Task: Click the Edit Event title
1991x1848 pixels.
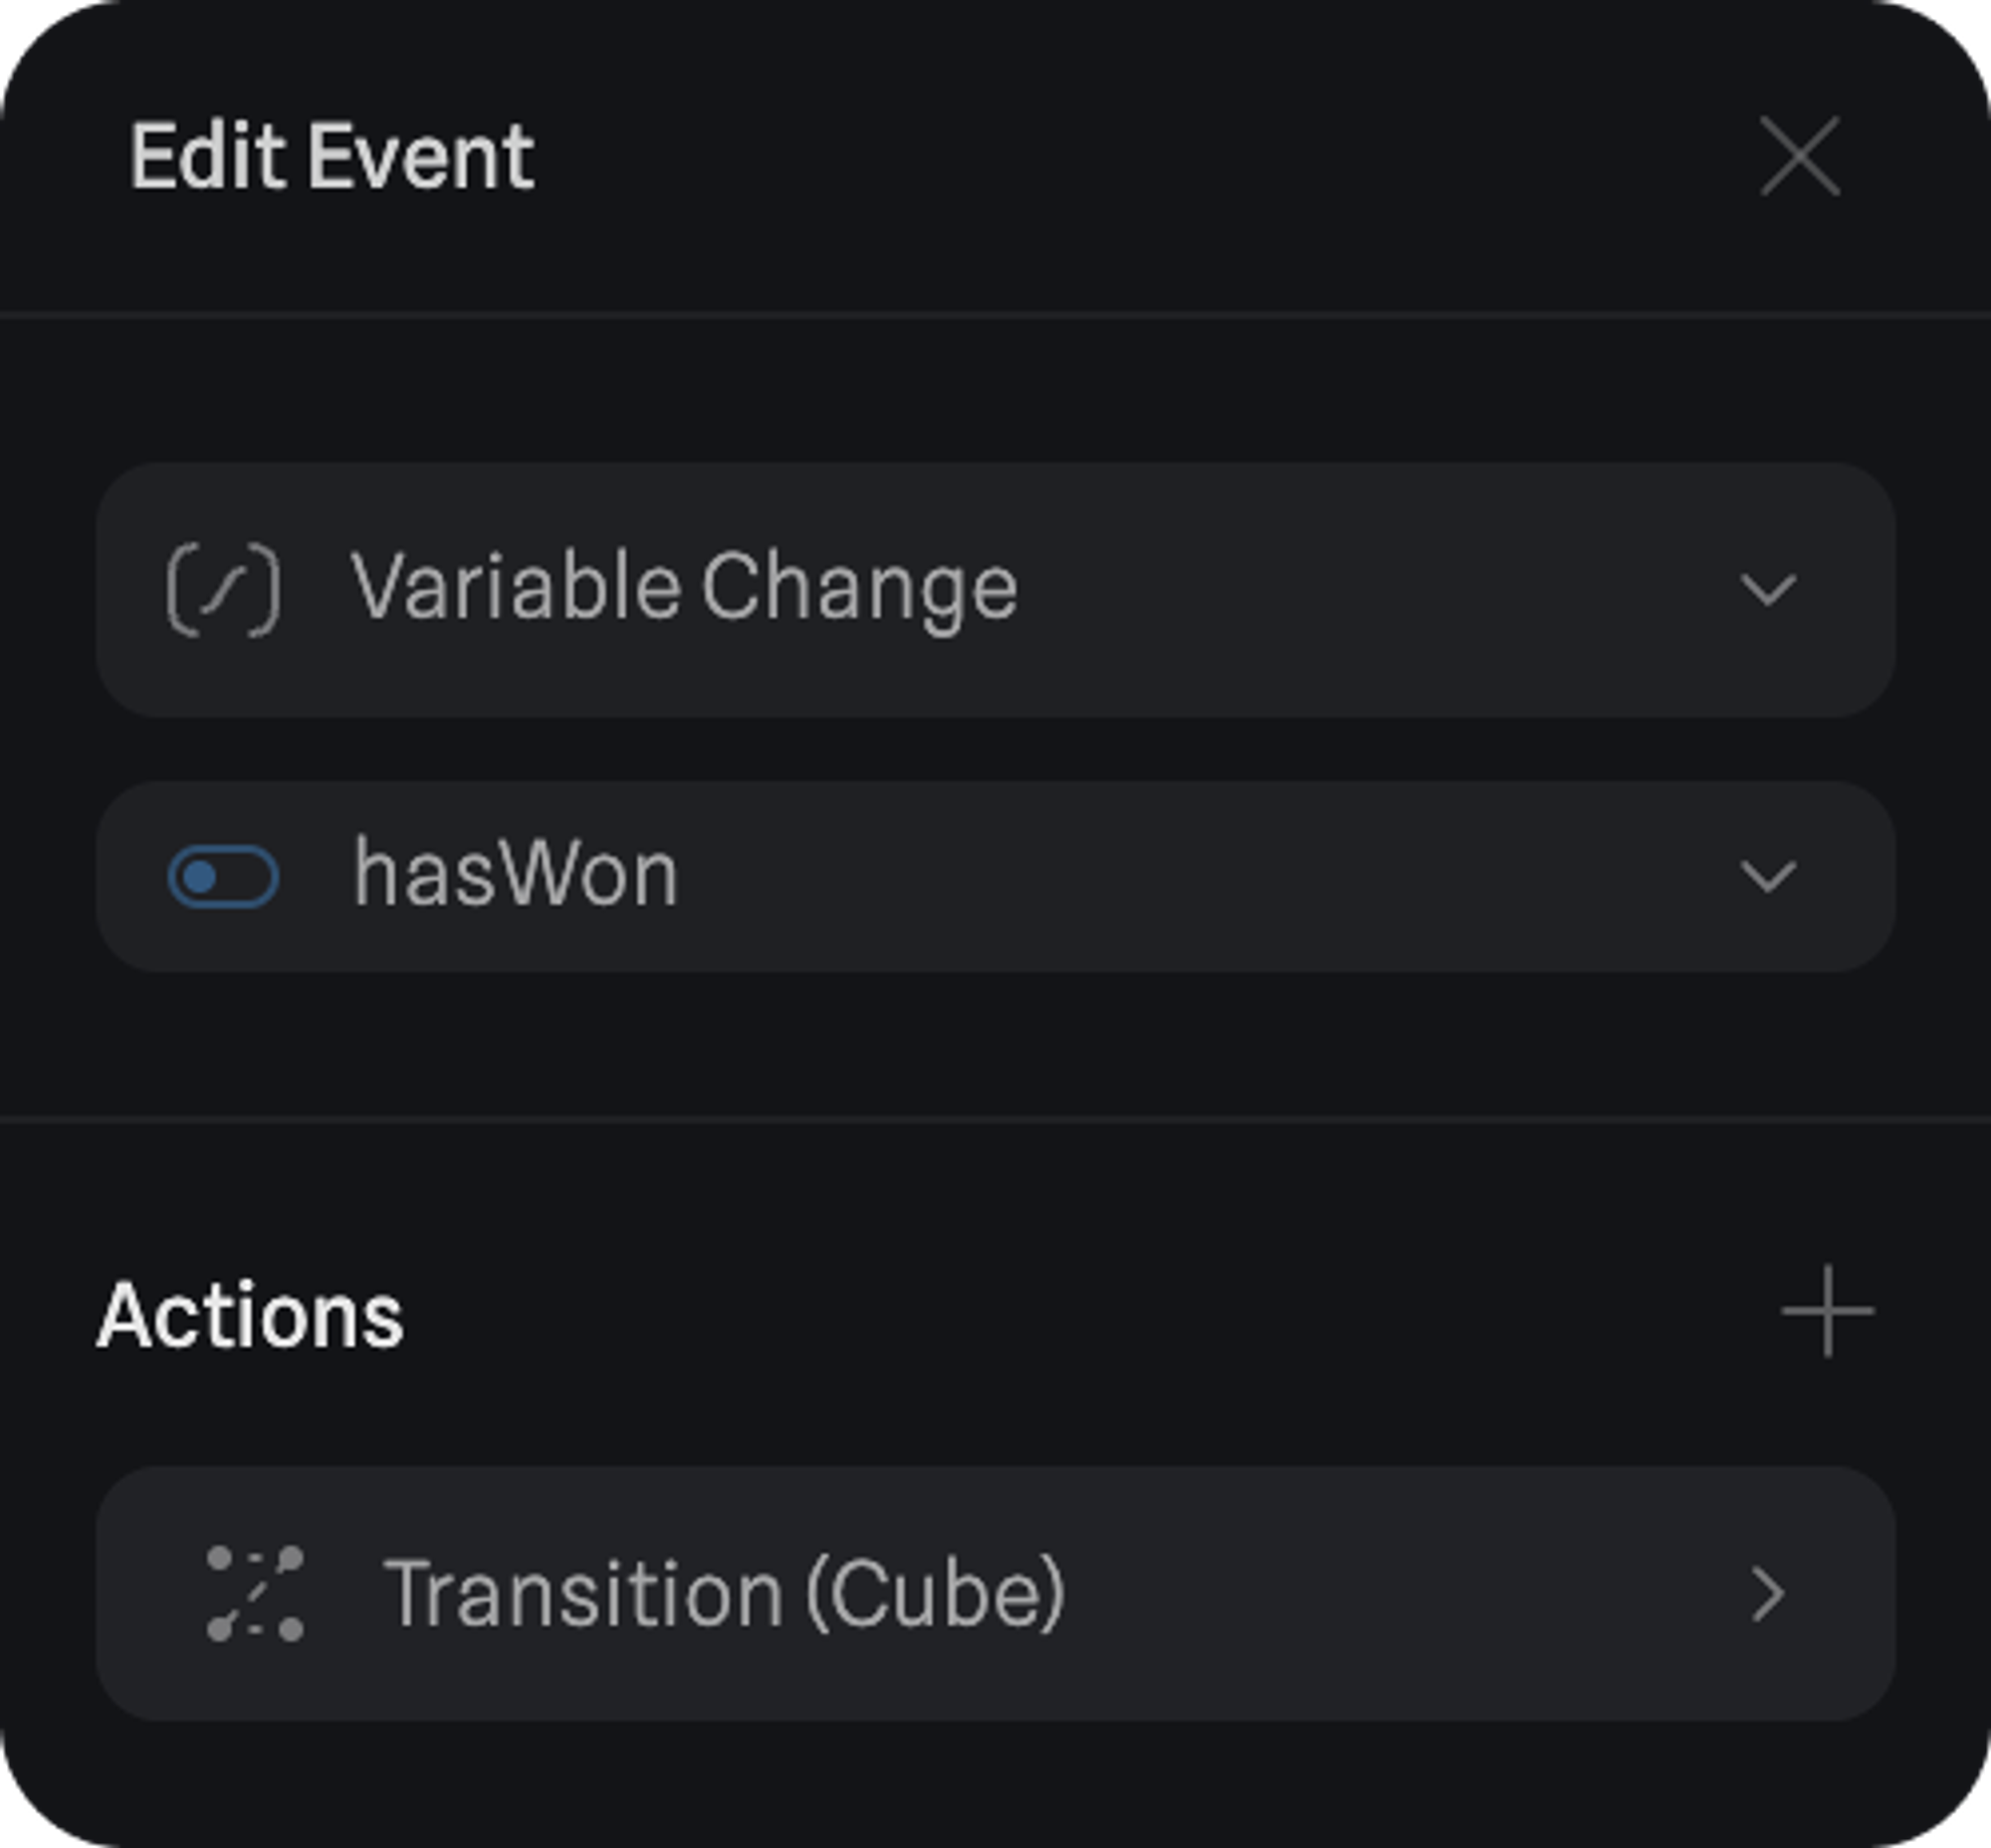Action: point(332,156)
